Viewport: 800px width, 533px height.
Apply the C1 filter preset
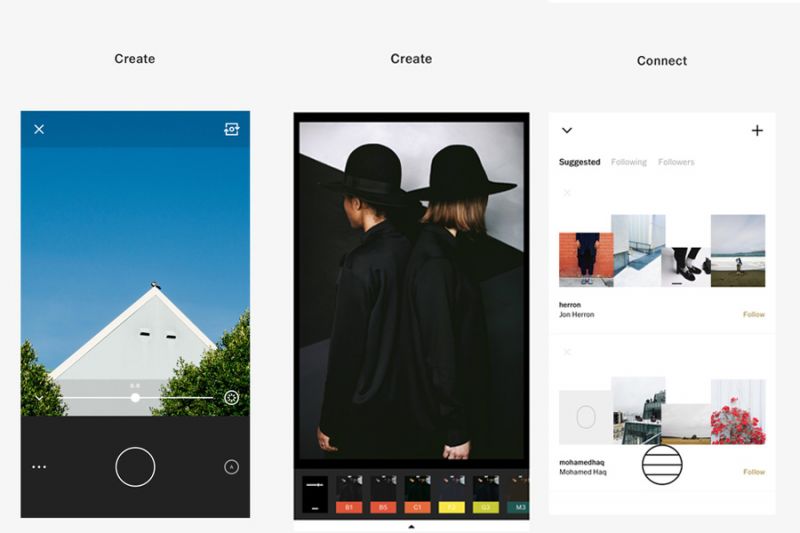click(417, 494)
